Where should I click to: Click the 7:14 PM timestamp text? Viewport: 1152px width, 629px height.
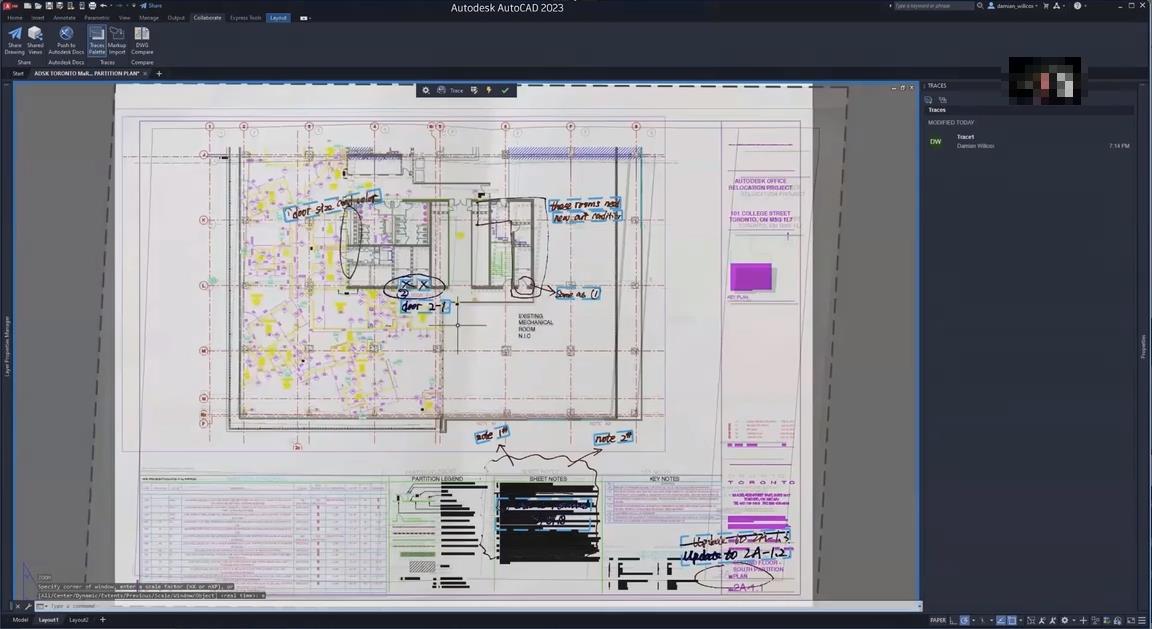(1119, 146)
